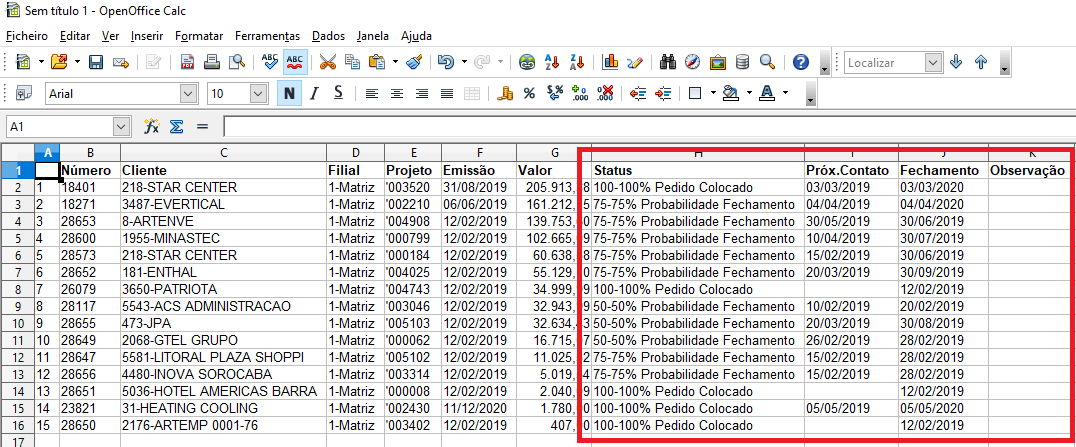Expand the Arial font name dropdown
This screenshot has width=1076, height=447.
coord(188,94)
